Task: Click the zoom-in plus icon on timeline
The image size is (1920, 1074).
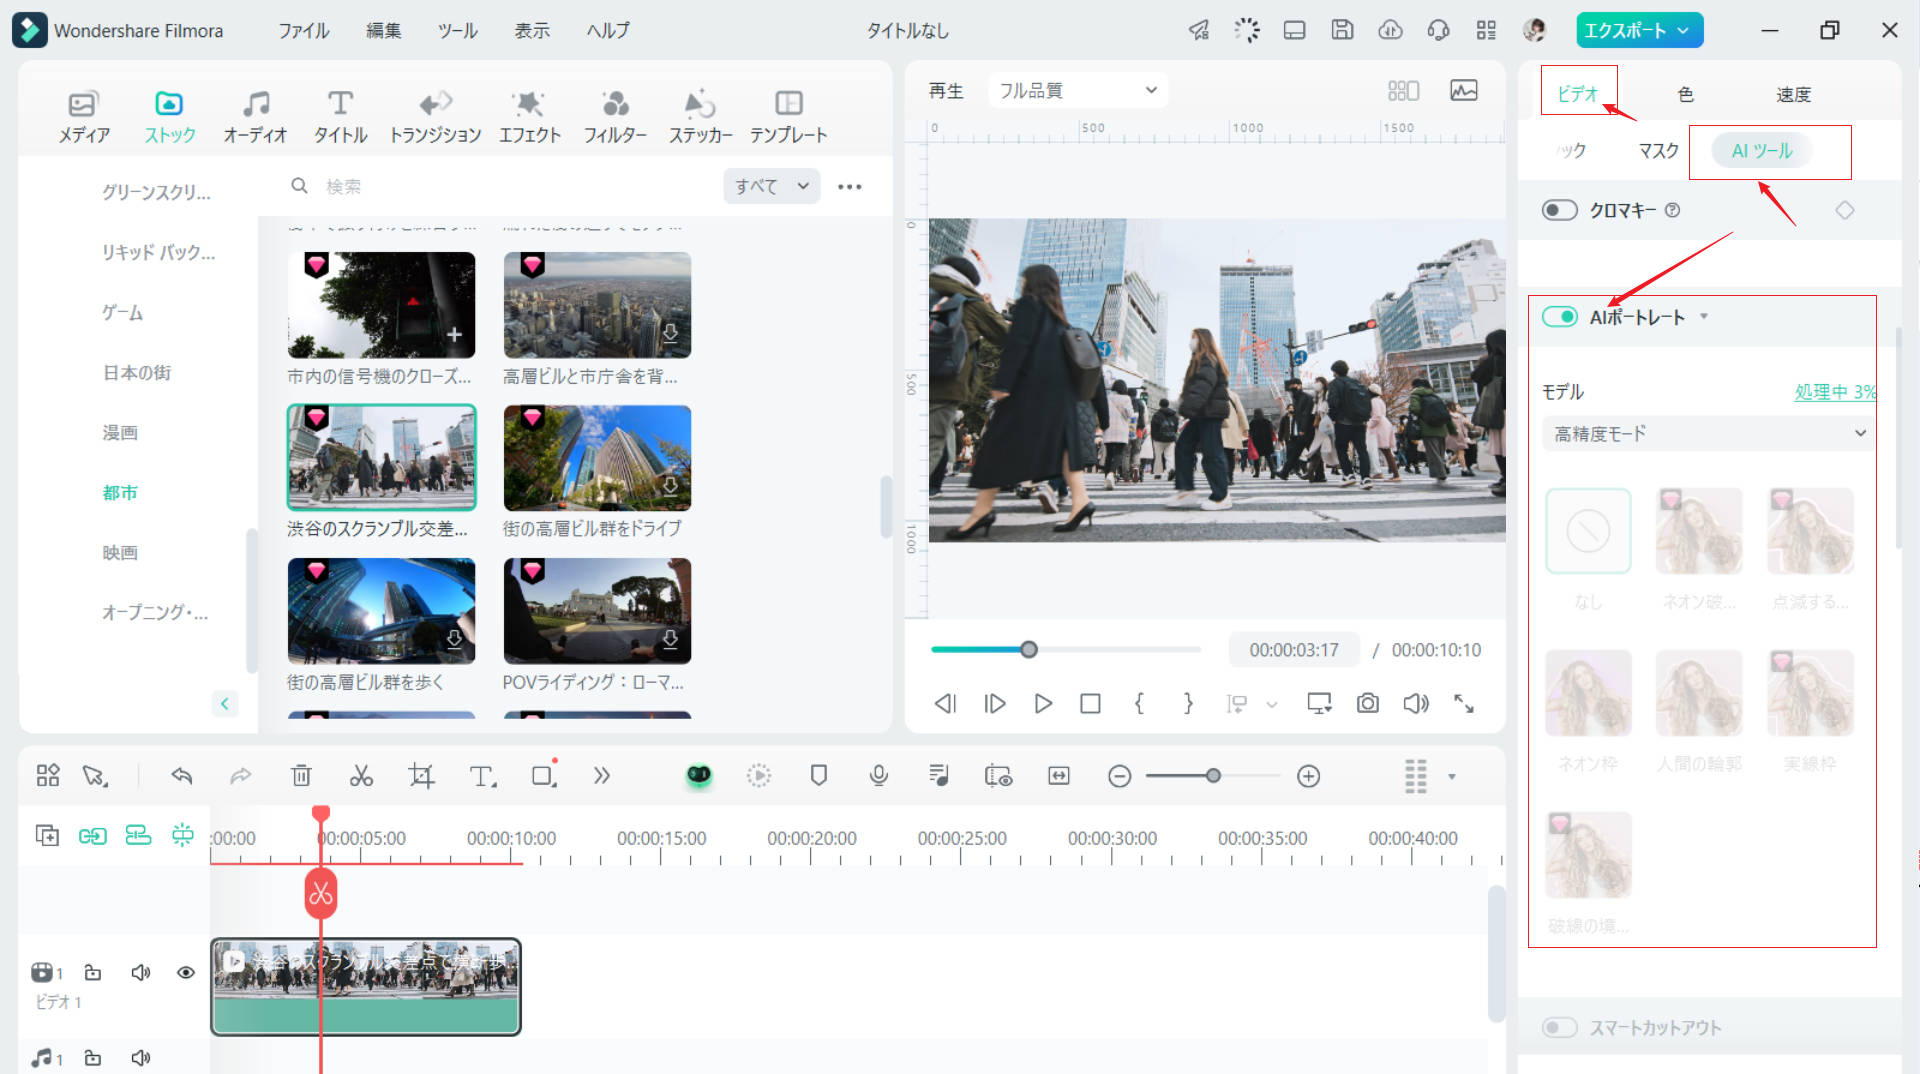Action: (1308, 776)
